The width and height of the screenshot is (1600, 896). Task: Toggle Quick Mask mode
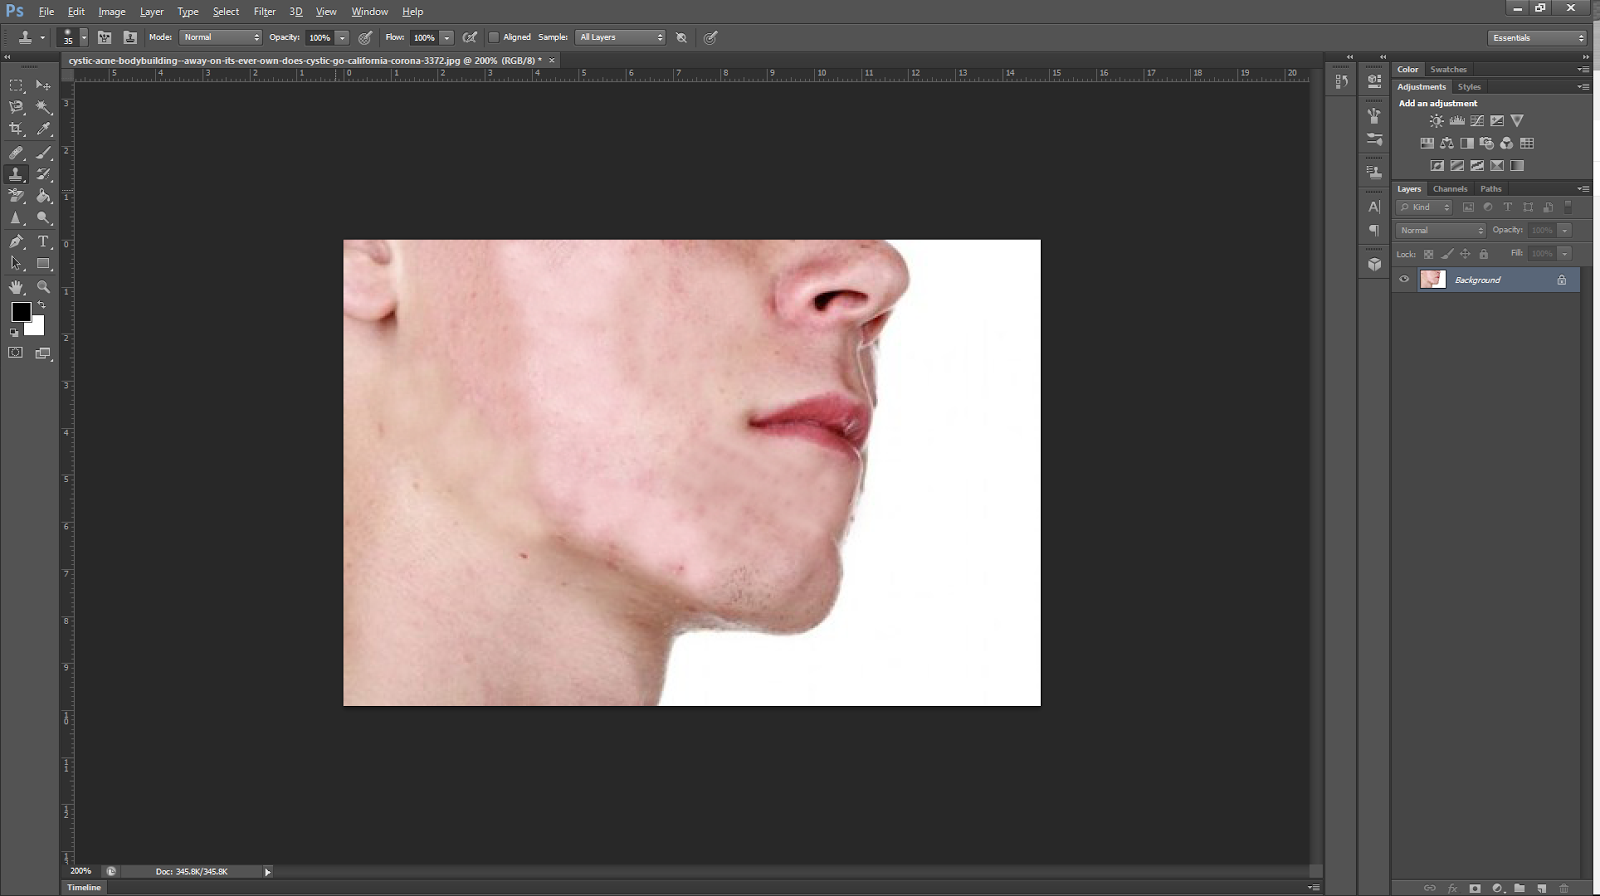point(16,353)
